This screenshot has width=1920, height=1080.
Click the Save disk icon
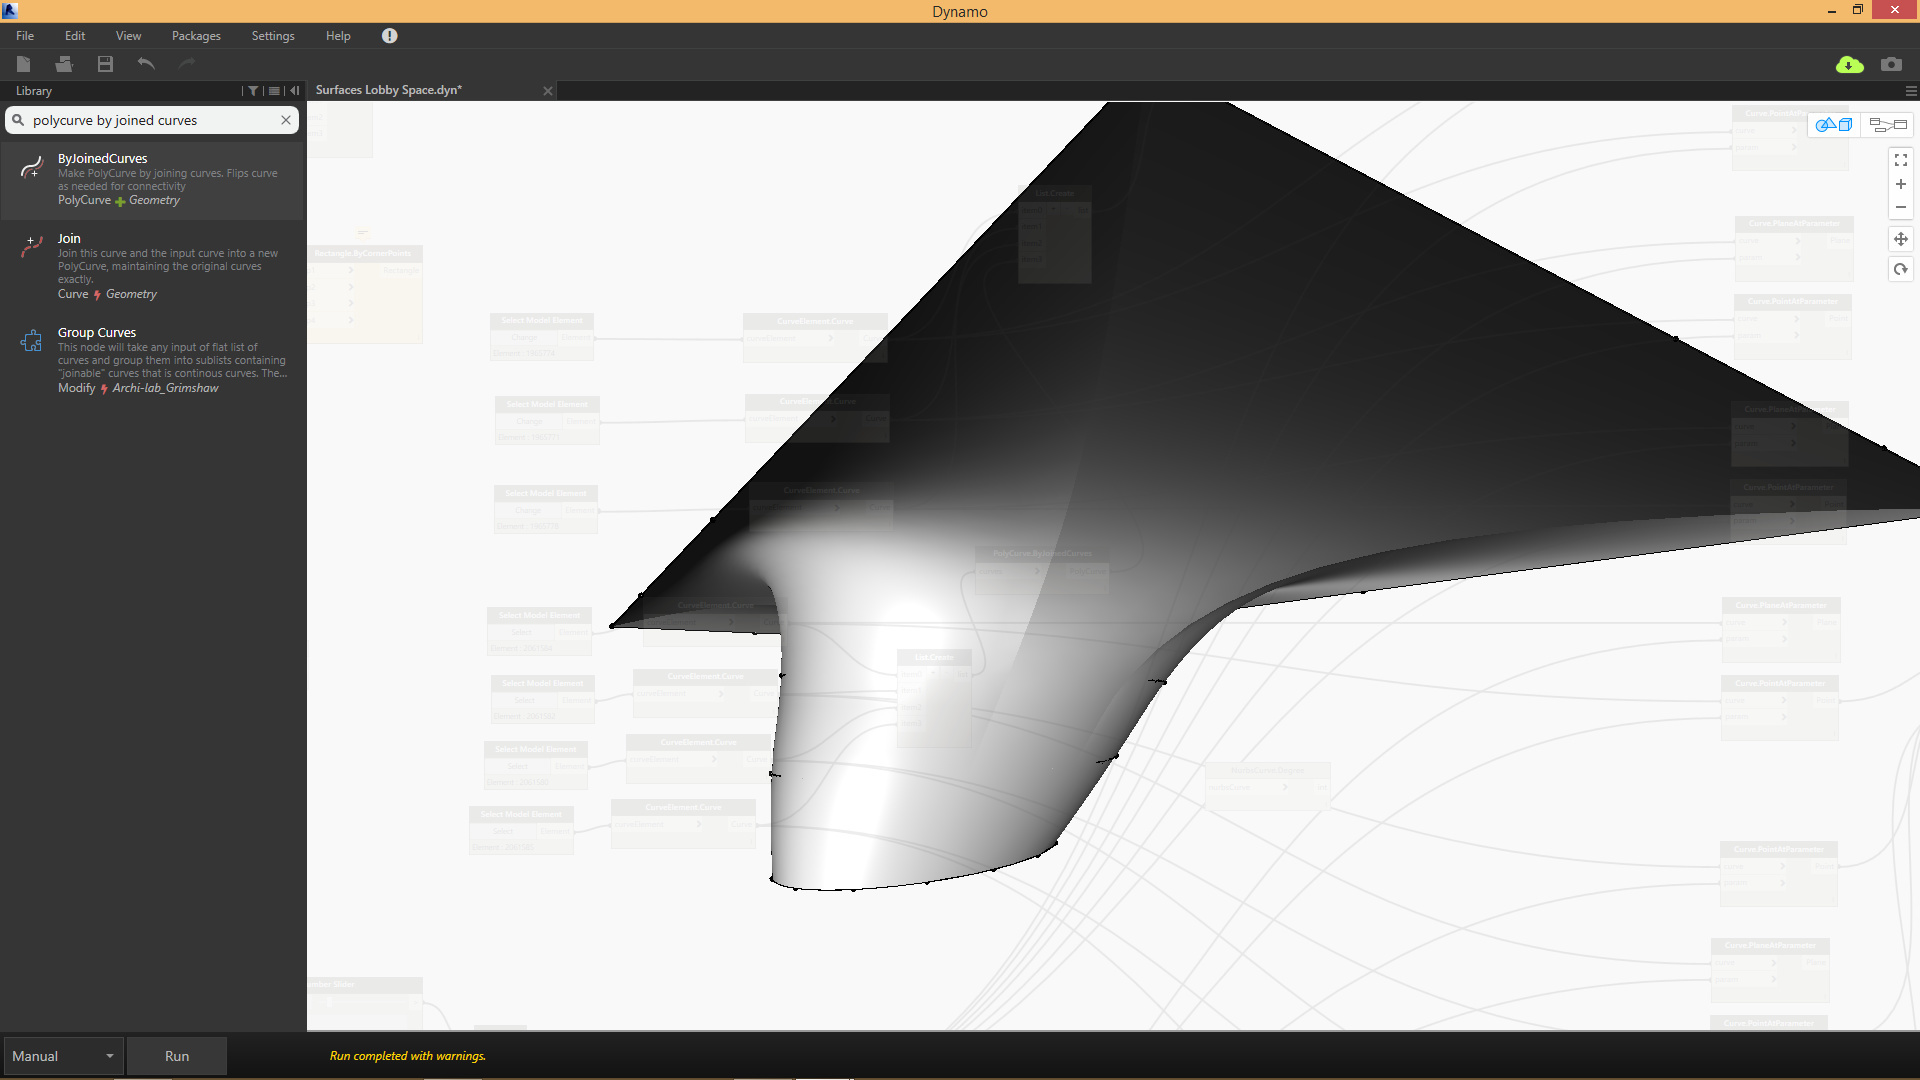(x=105, y=64)
